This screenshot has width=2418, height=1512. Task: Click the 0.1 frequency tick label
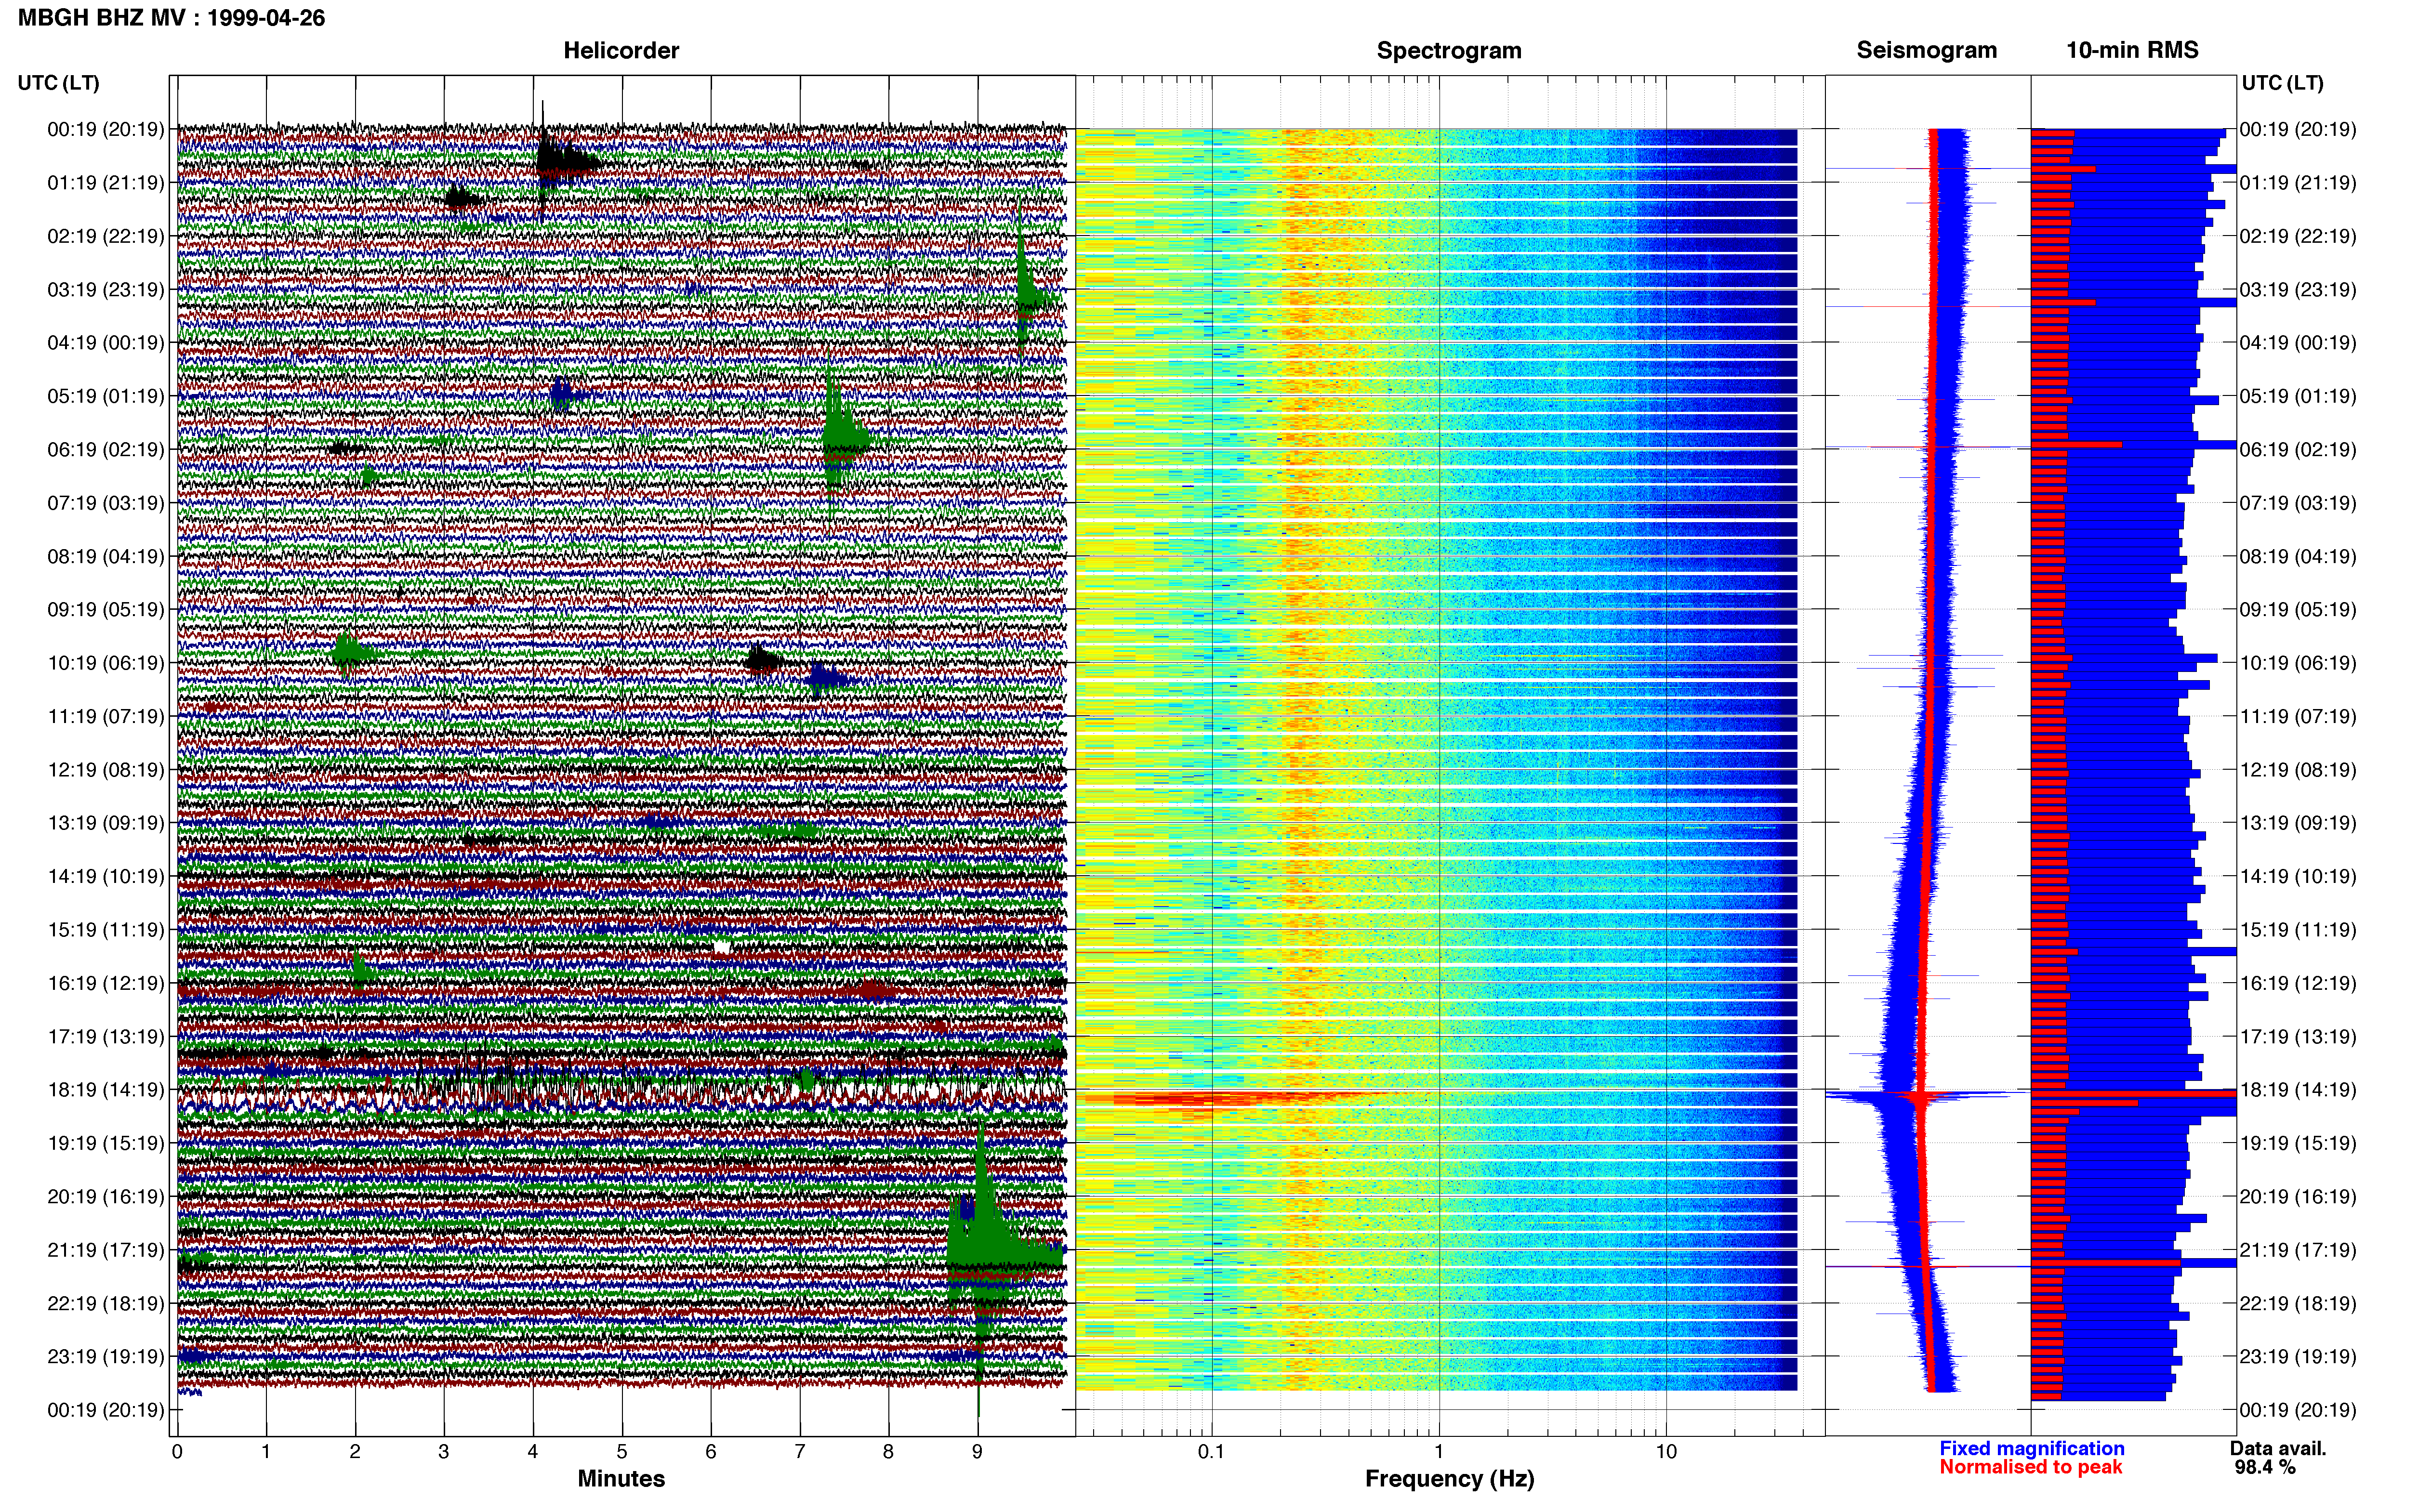(x=1211, y=1451)
